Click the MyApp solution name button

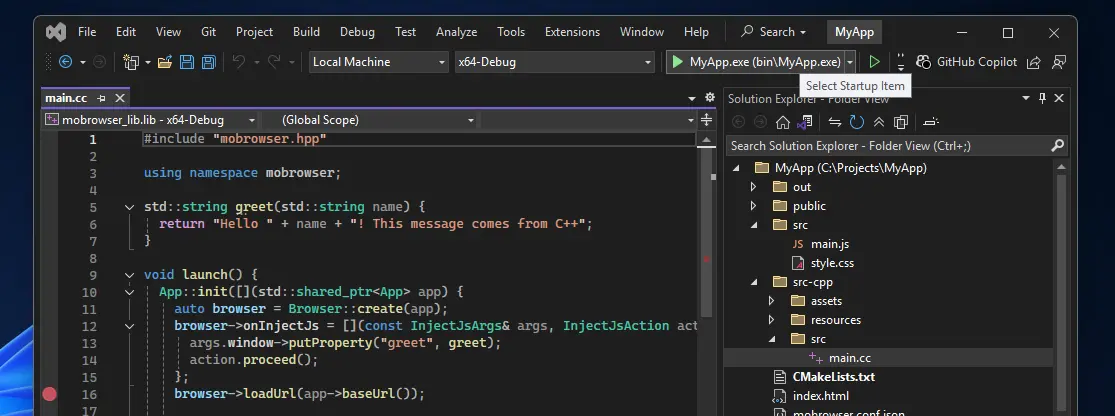pos(854,32)
